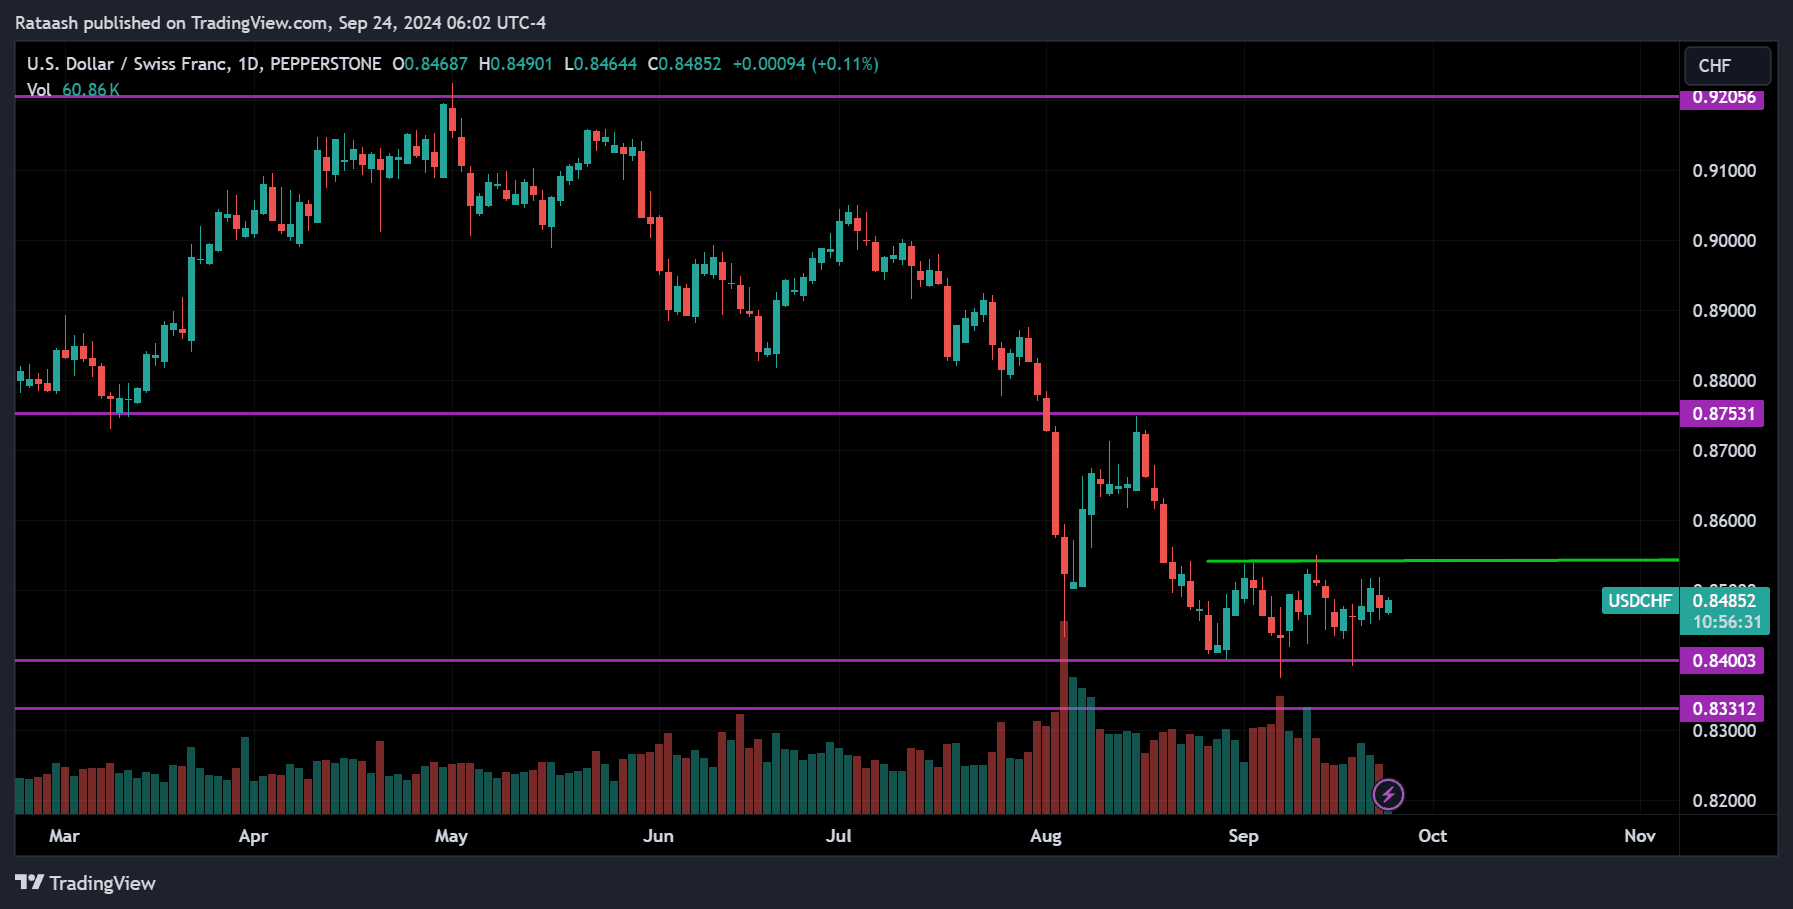Select the 0.84003 price level label

click(x=1722, y=661)
